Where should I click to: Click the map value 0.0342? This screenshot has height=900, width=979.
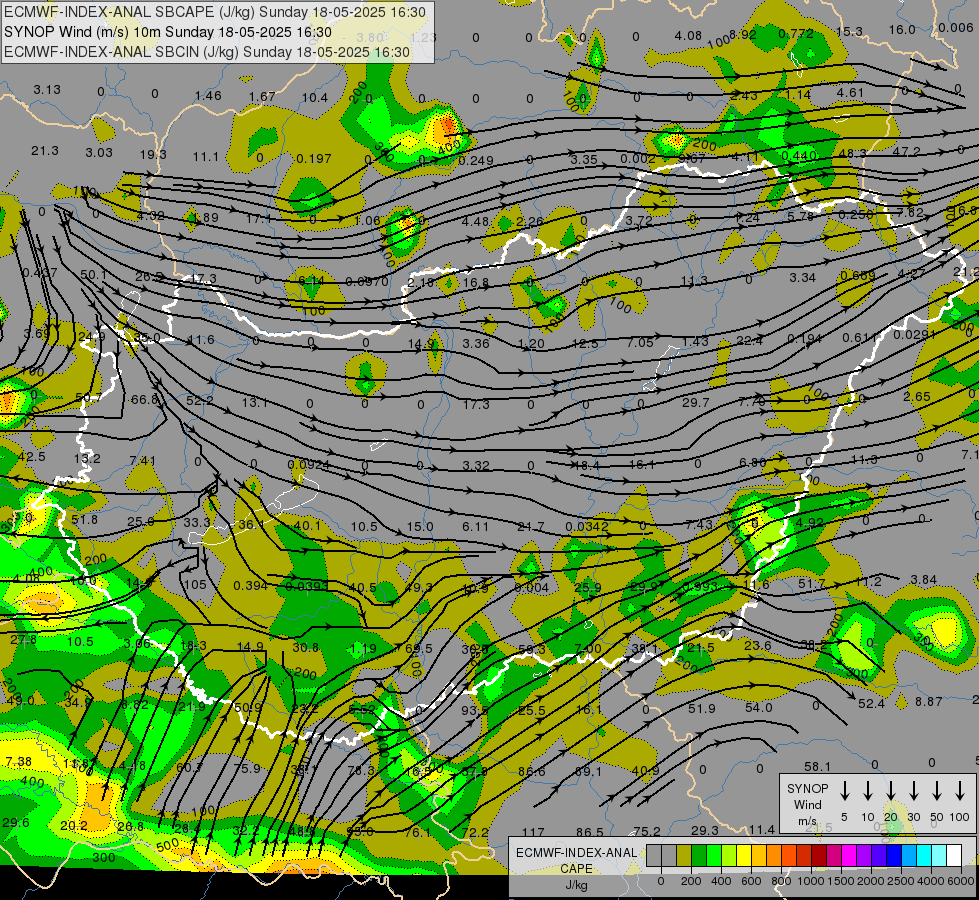point(587,527)
